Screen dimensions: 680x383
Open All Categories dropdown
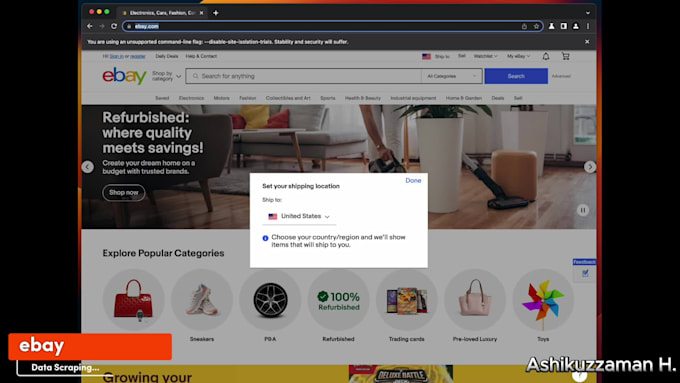(x=451, y=76)
